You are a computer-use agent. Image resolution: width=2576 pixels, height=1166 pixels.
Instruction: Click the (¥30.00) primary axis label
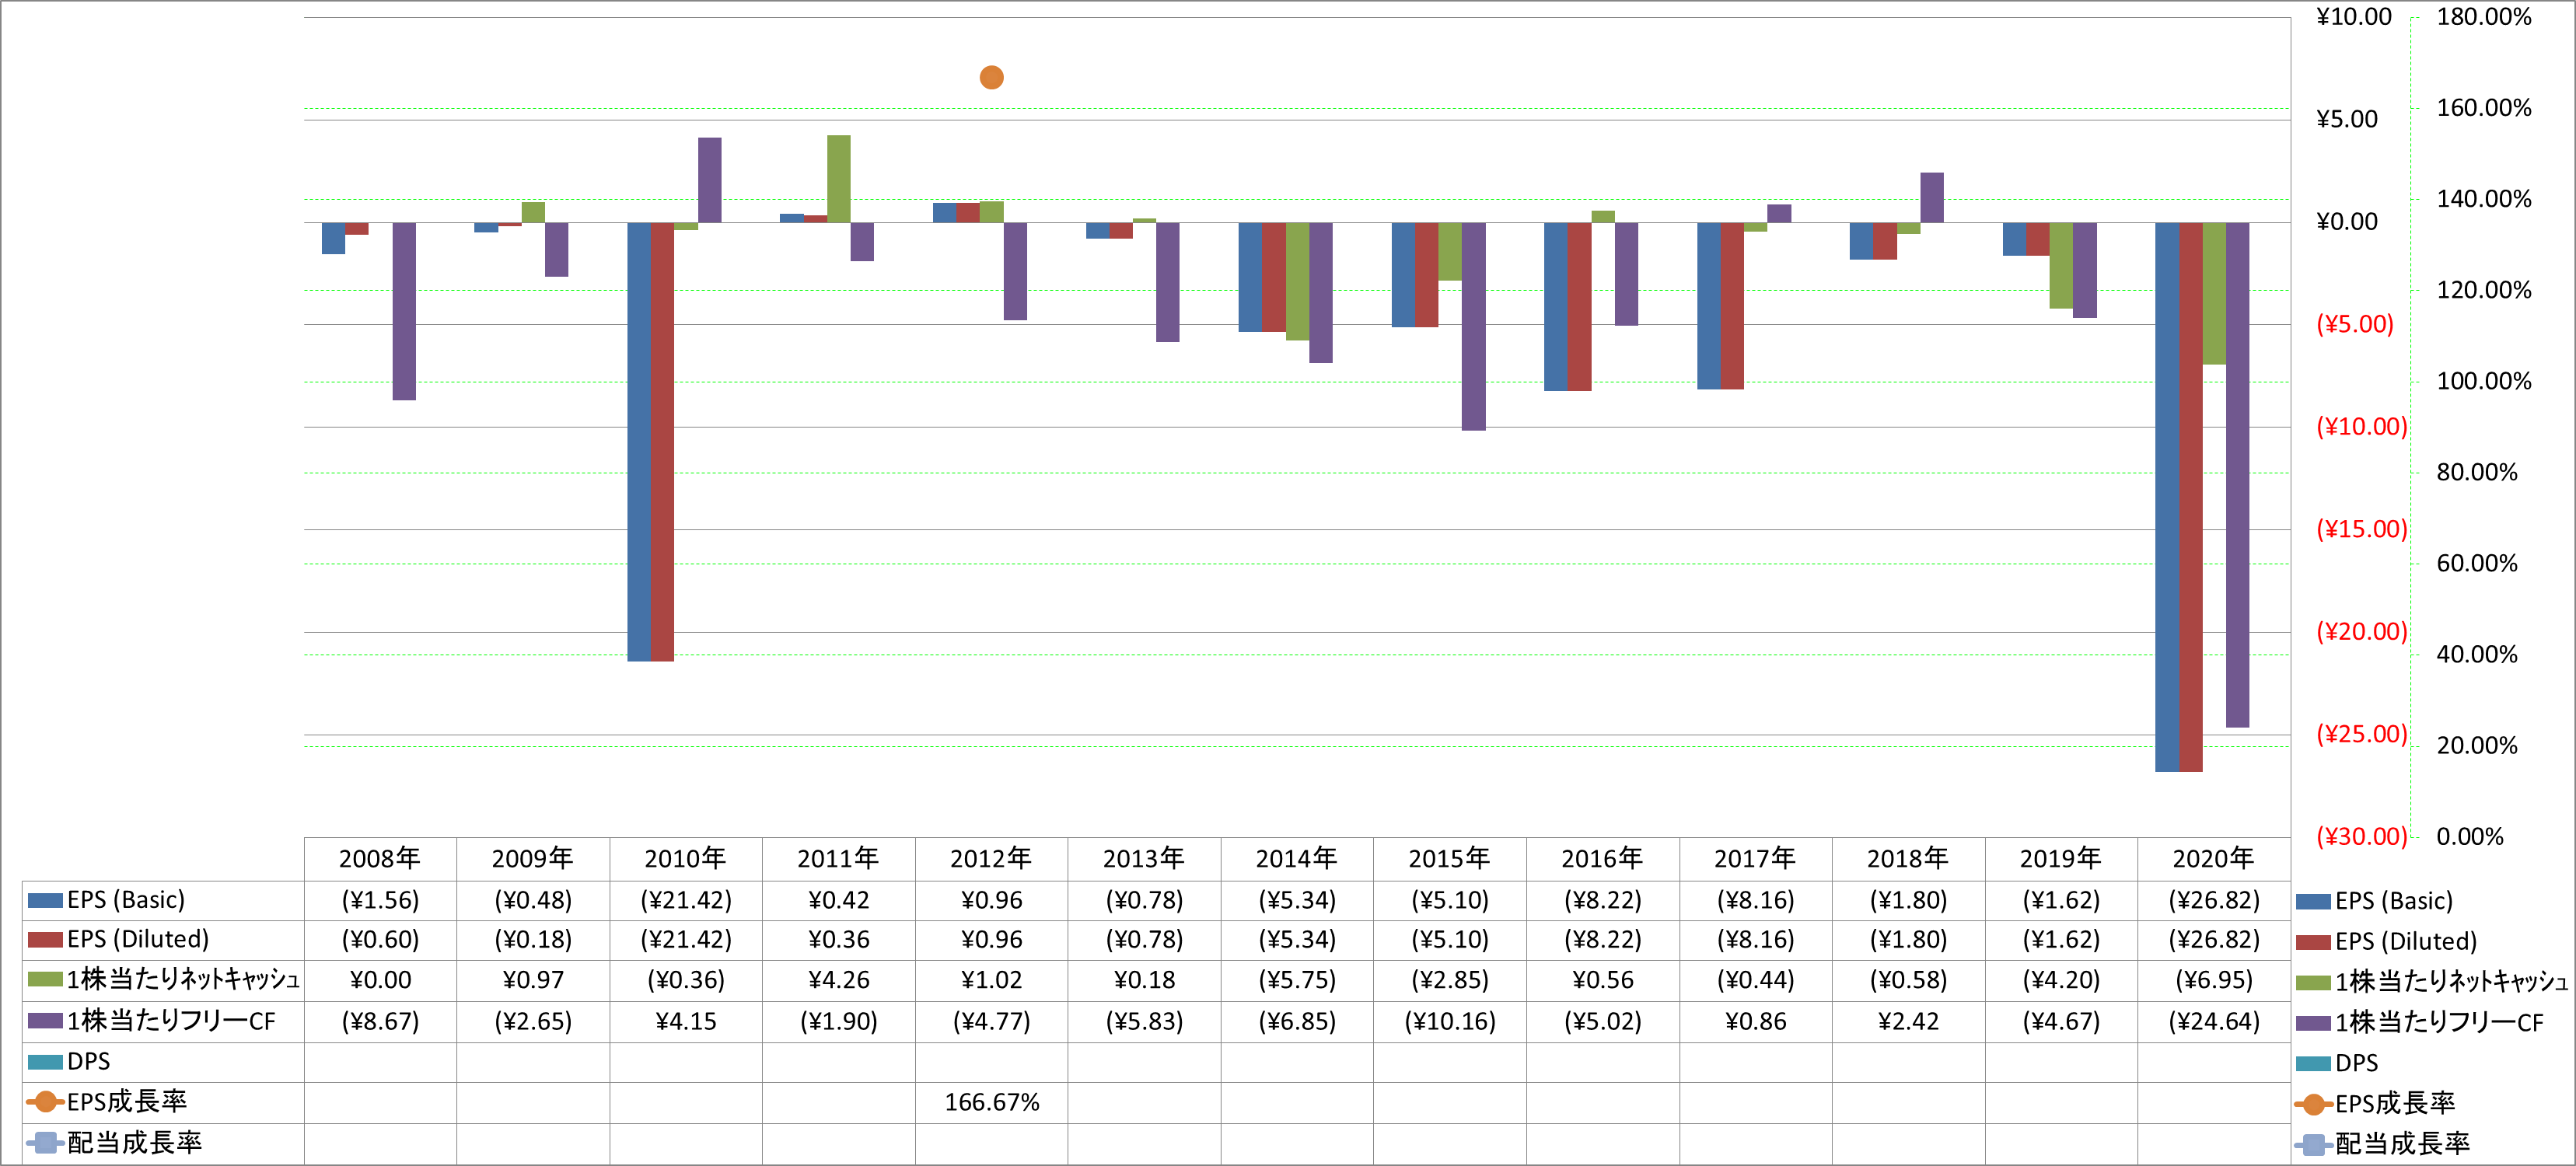2362,837
